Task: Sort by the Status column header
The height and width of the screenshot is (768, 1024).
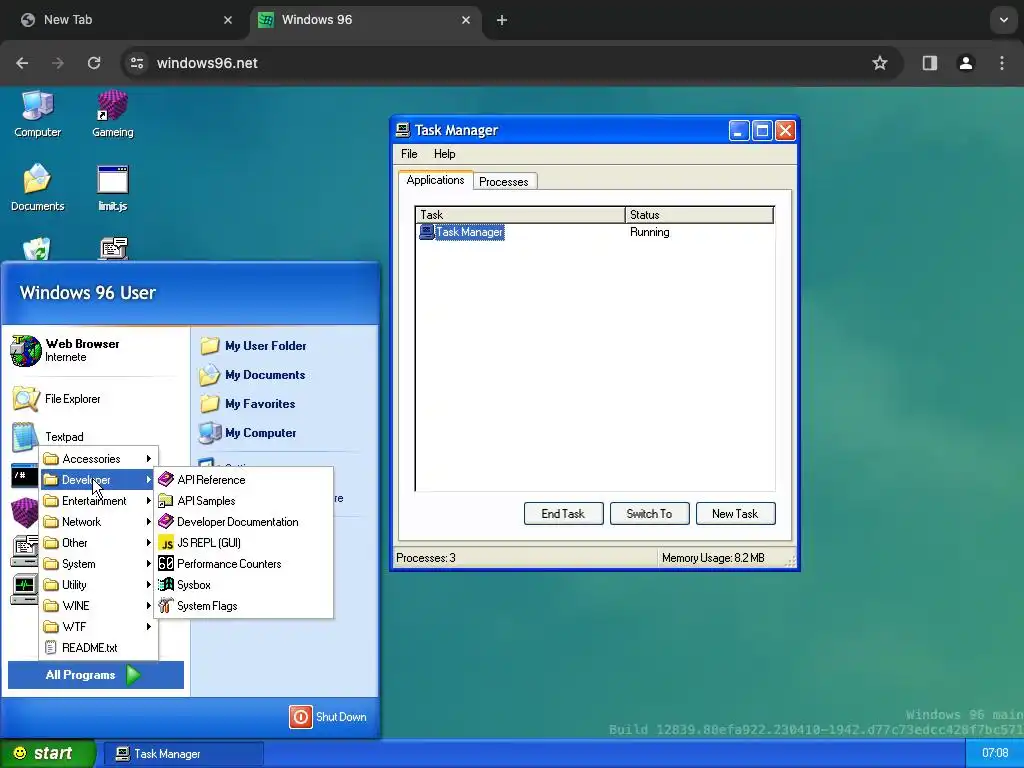Action: click(699, 215)
